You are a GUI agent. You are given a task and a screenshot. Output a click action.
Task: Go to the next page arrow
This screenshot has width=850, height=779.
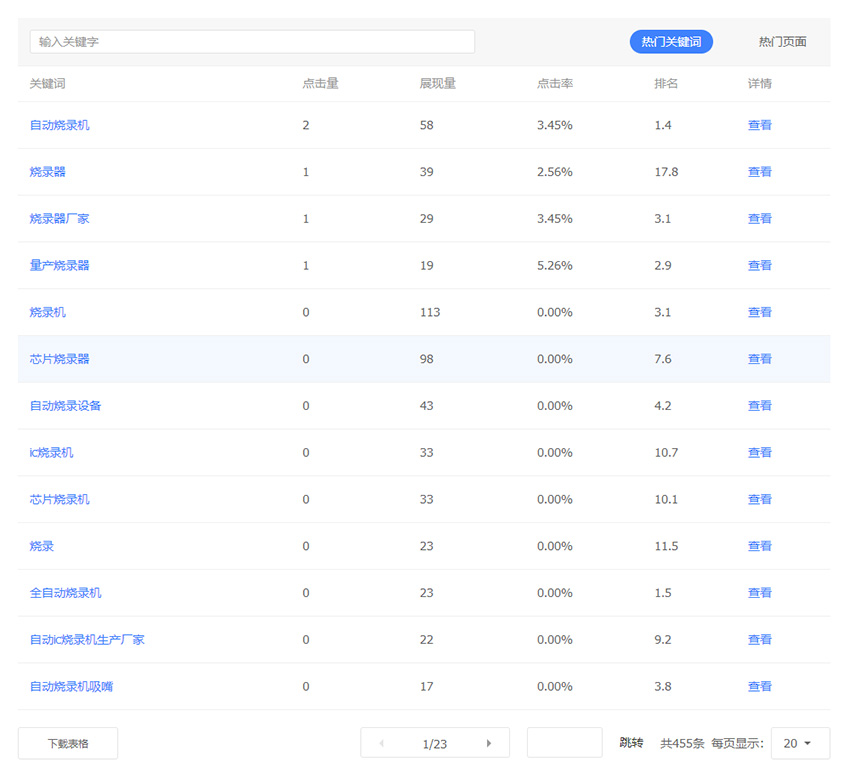[x=488, y=743]
